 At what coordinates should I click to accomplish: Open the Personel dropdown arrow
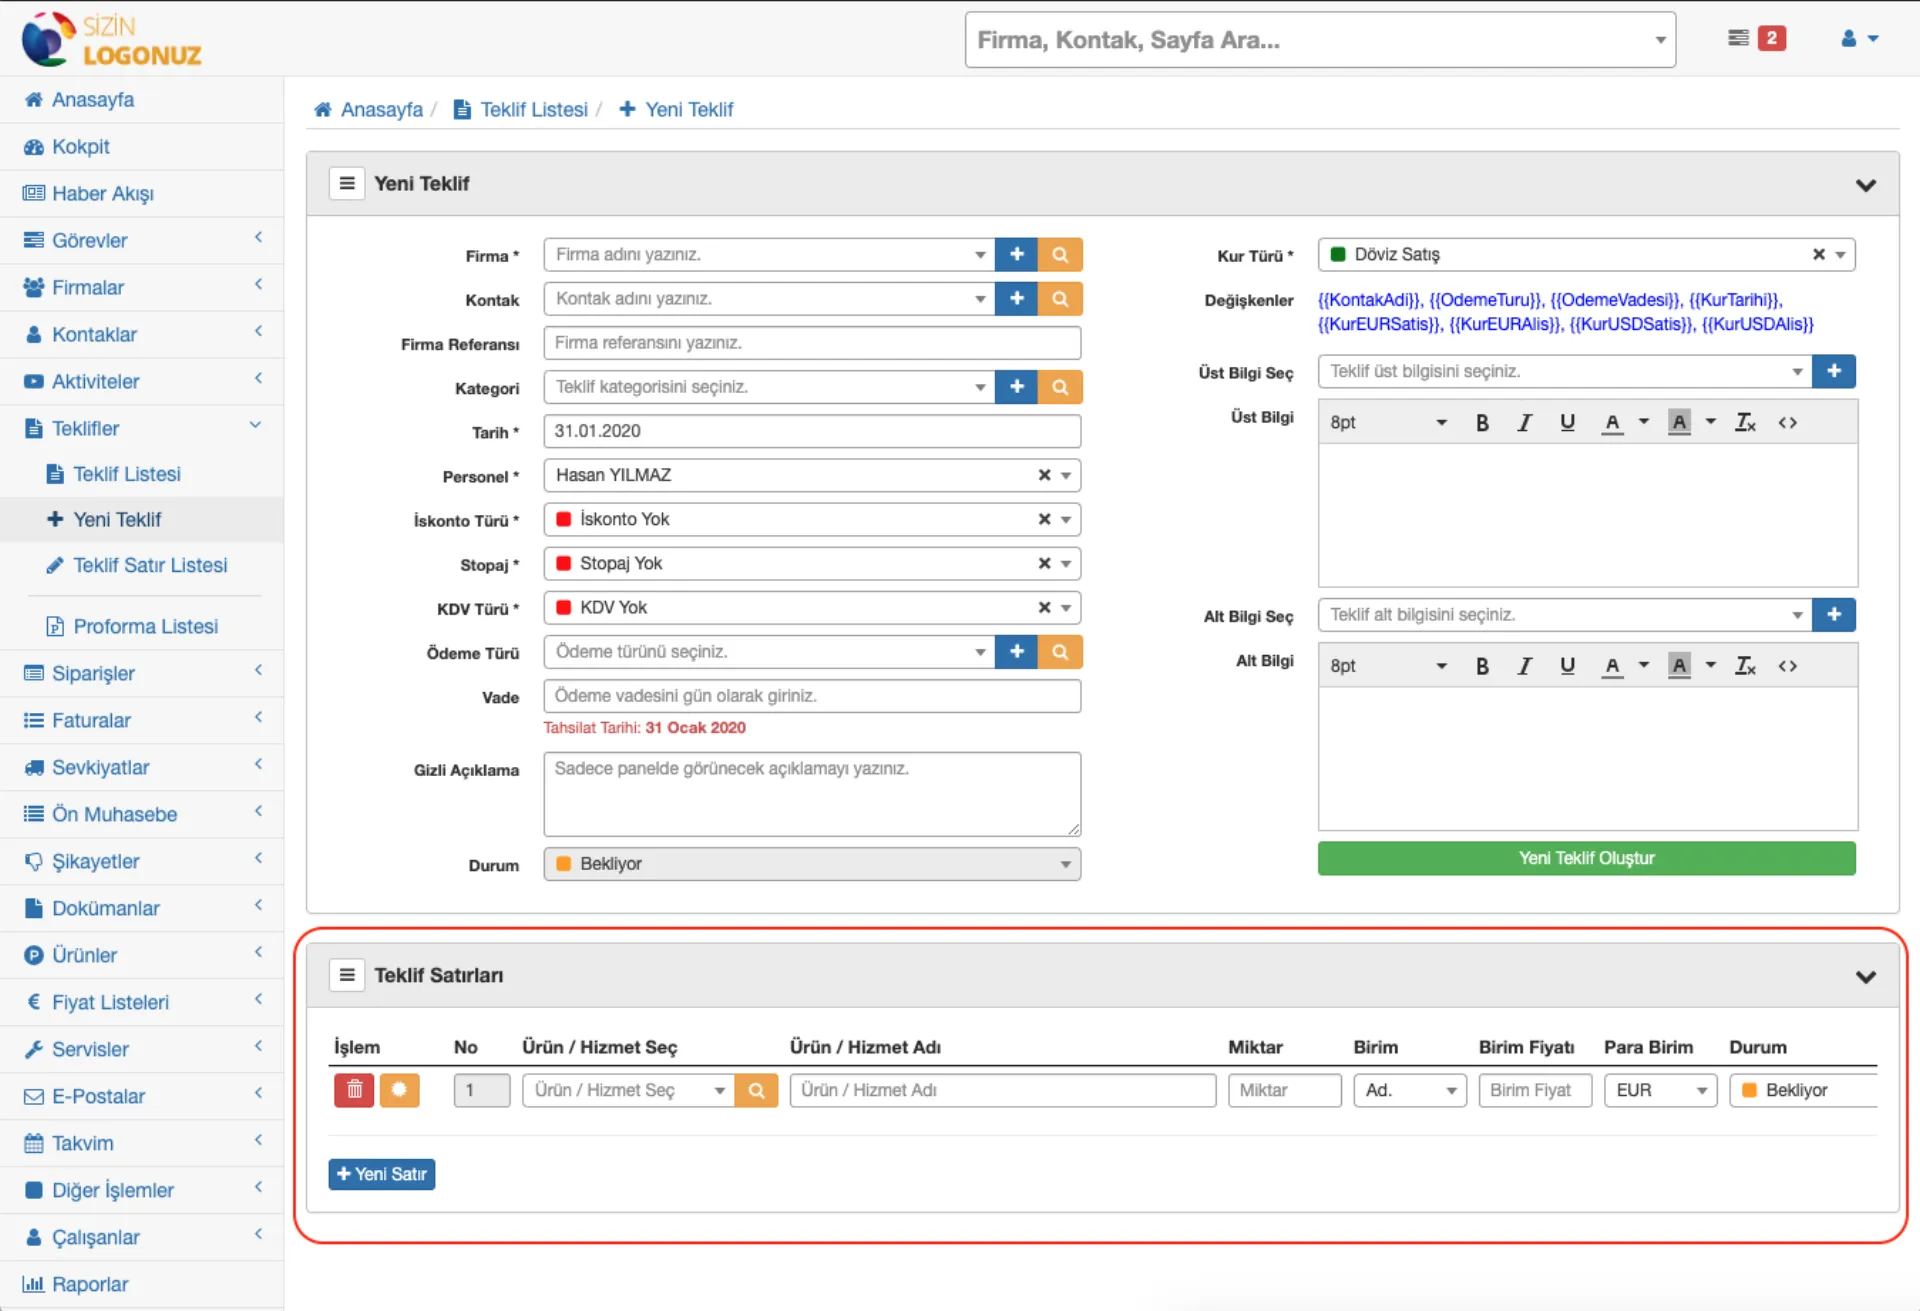pos(1066,475)
